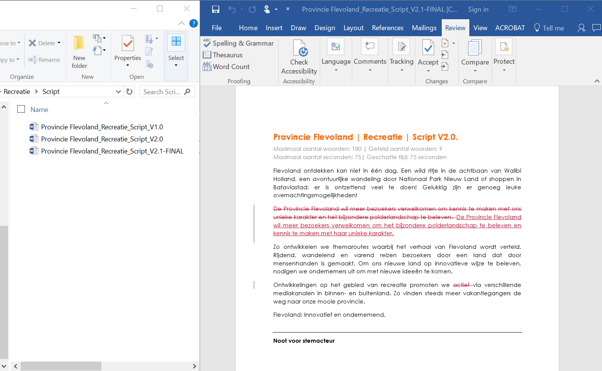Click Check Accessibility icon
Viewport: 602px width, 371px height.
click(x=299, y=57)
